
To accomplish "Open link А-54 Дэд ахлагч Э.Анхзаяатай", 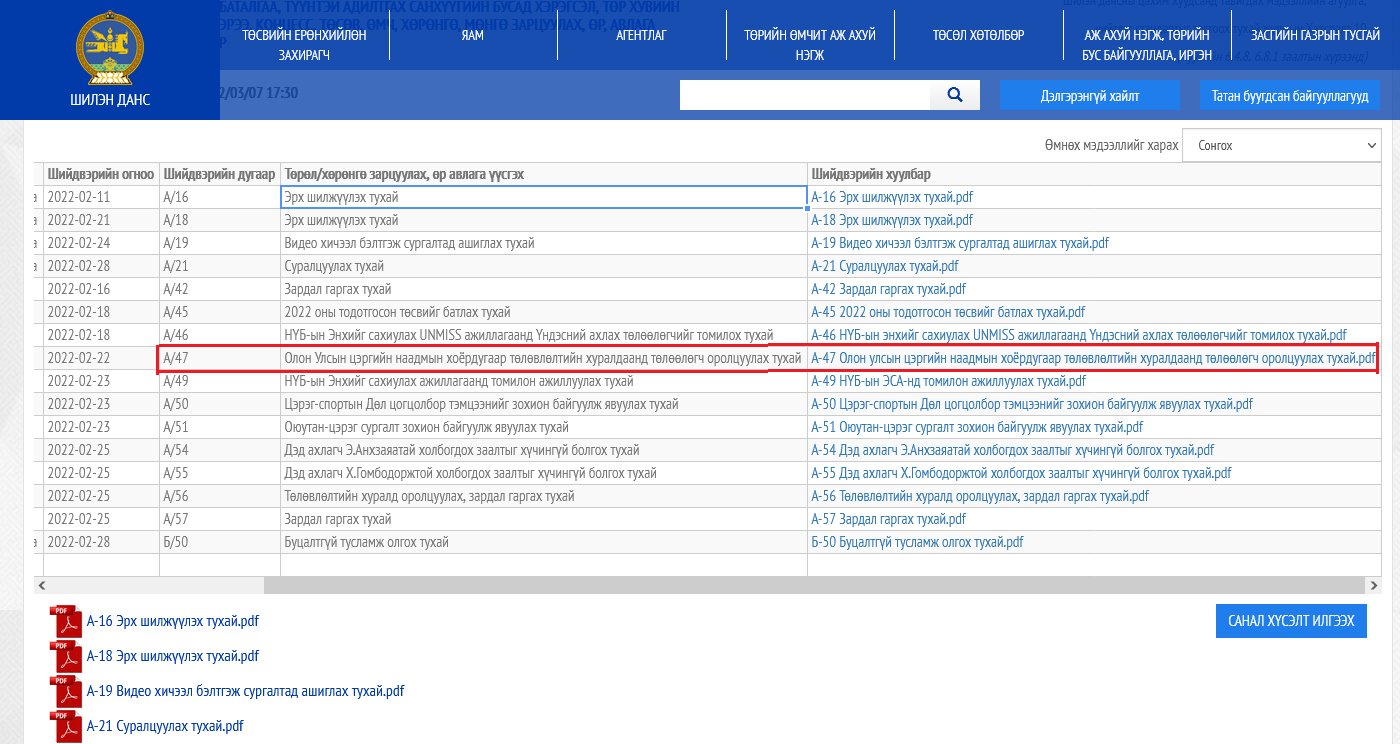I will (x=1012, y=450).
